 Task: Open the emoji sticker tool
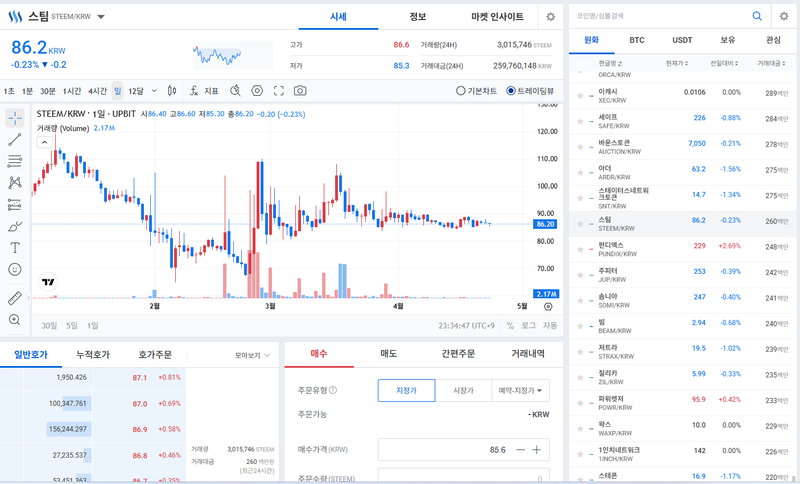pos(15,270)
